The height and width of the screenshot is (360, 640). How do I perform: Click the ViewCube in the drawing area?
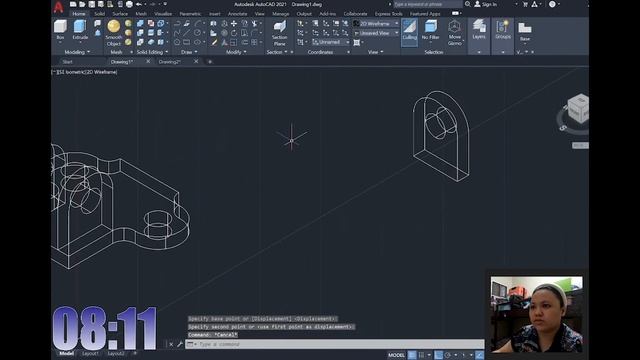[579, 108]
